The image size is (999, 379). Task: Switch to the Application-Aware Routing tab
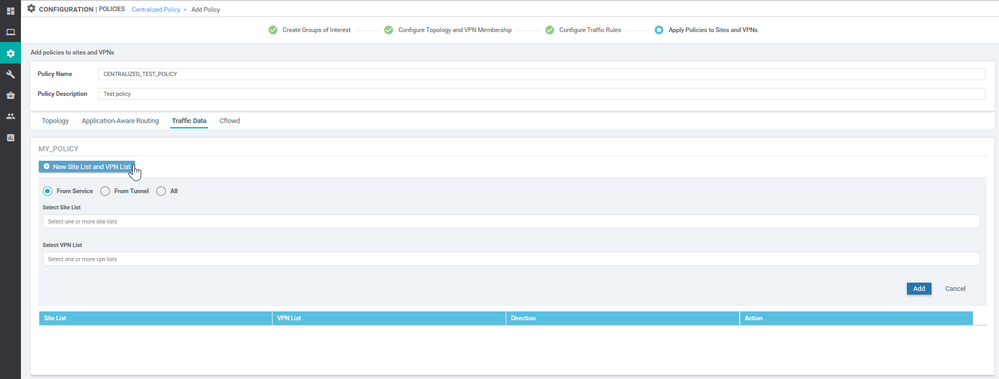click(x=120, y=120)
